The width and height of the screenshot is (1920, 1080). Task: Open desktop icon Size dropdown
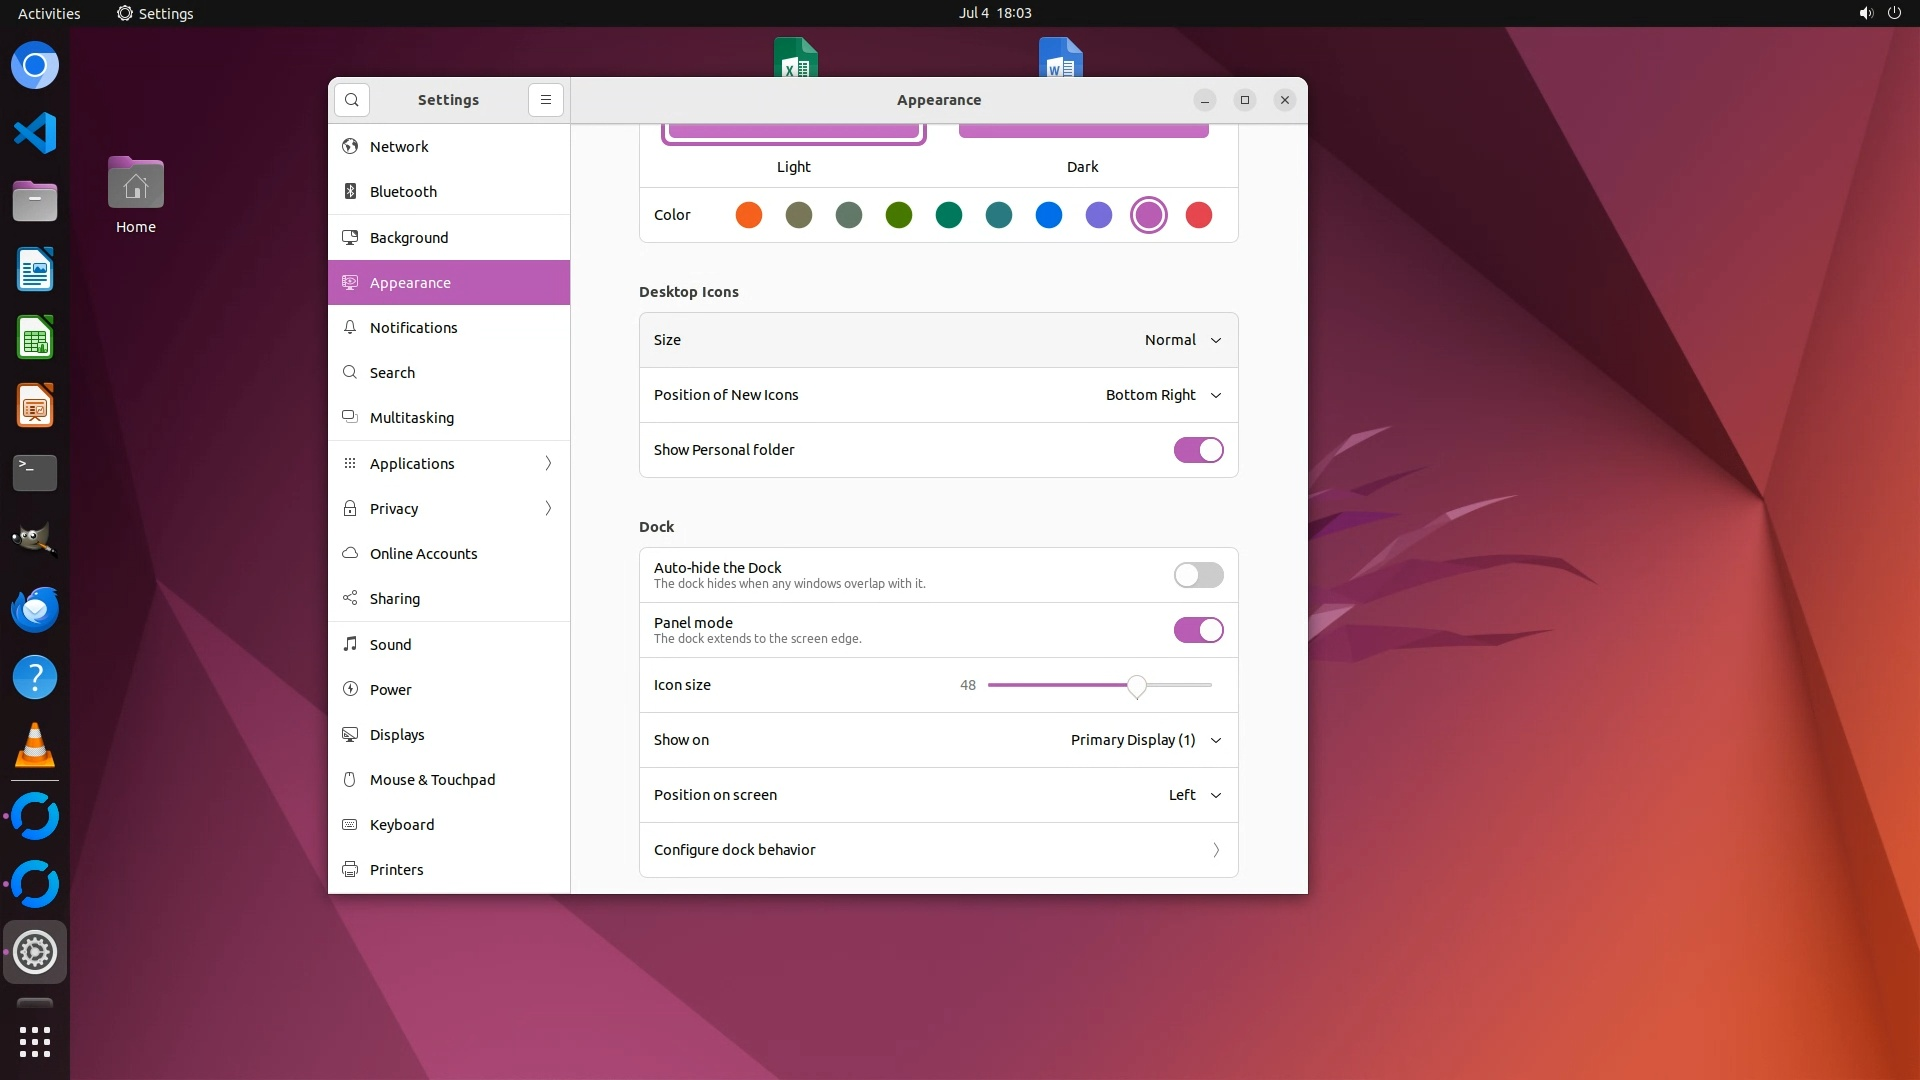[x=1182, y=340]
